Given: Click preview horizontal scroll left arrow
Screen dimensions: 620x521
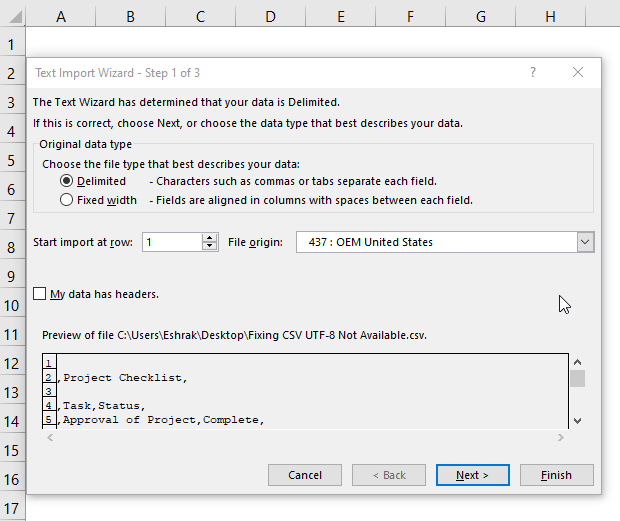Looking at the screenshot, I should (50, 437).
